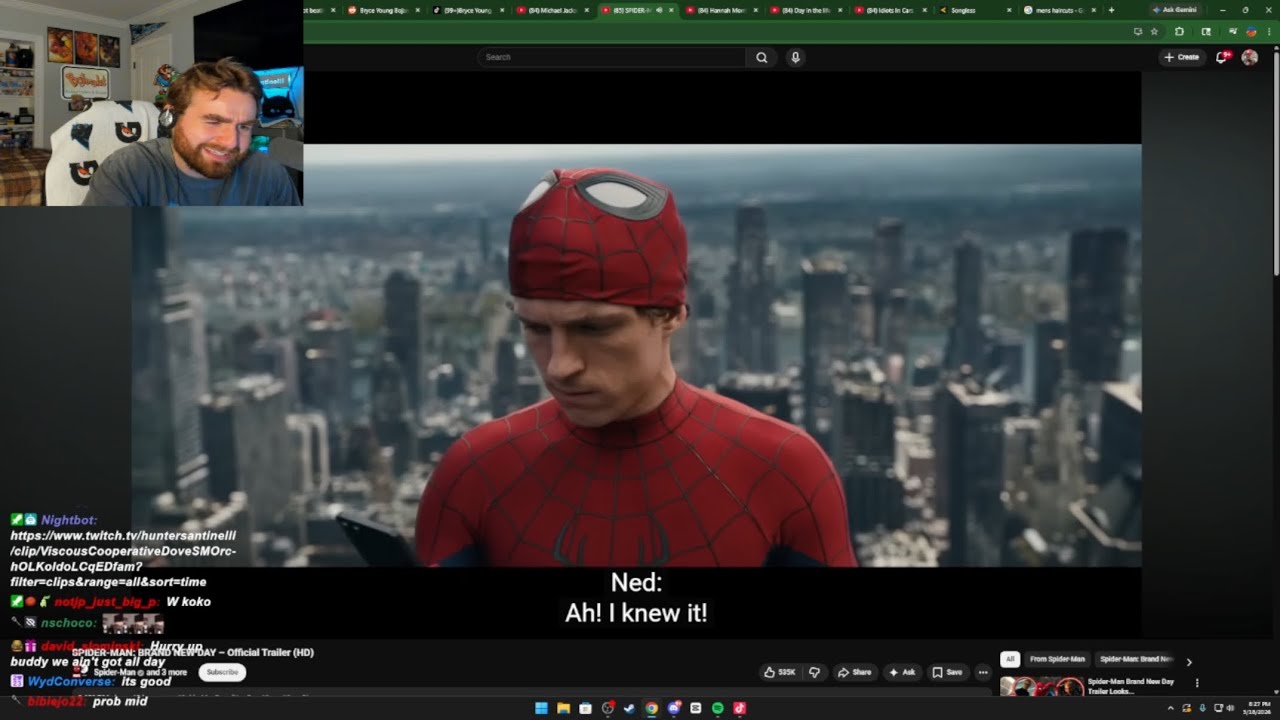
Task: Click the YouTube search magnifier button
Action: 761,57
